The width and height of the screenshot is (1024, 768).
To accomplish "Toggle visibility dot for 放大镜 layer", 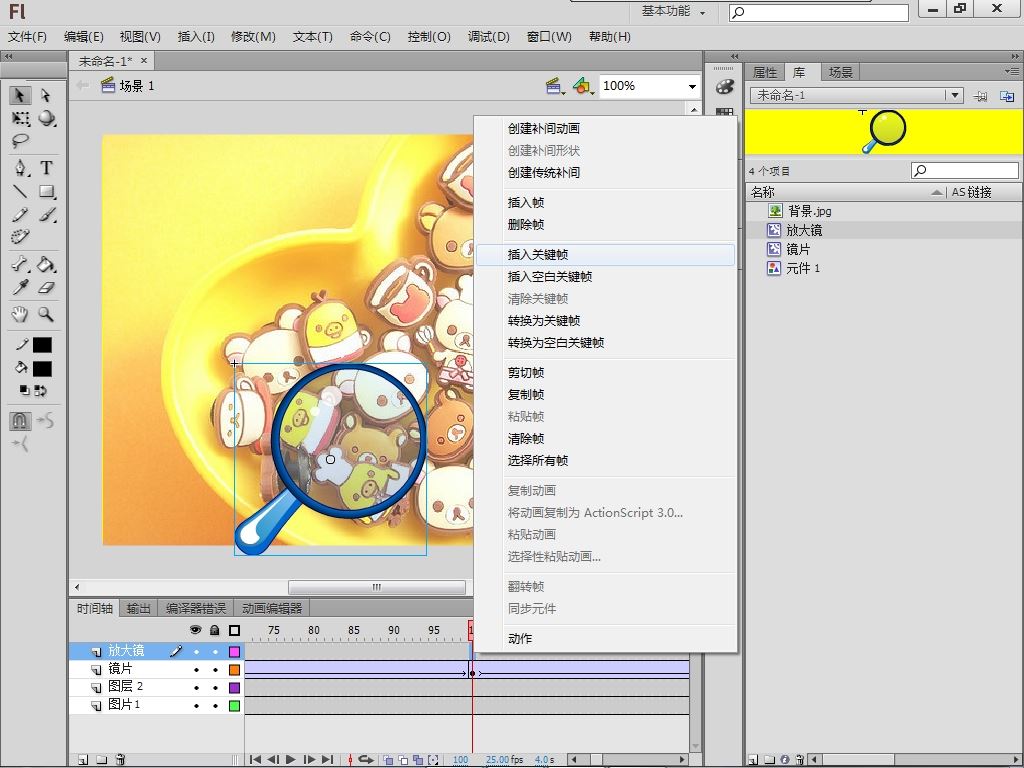I will pyautogui.click(x=196, y=652).
